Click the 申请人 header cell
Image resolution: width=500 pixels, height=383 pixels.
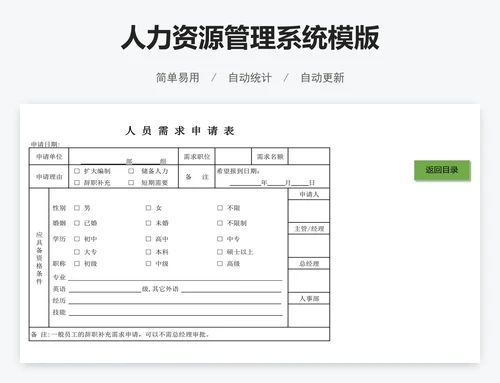[x=309, y=194]
